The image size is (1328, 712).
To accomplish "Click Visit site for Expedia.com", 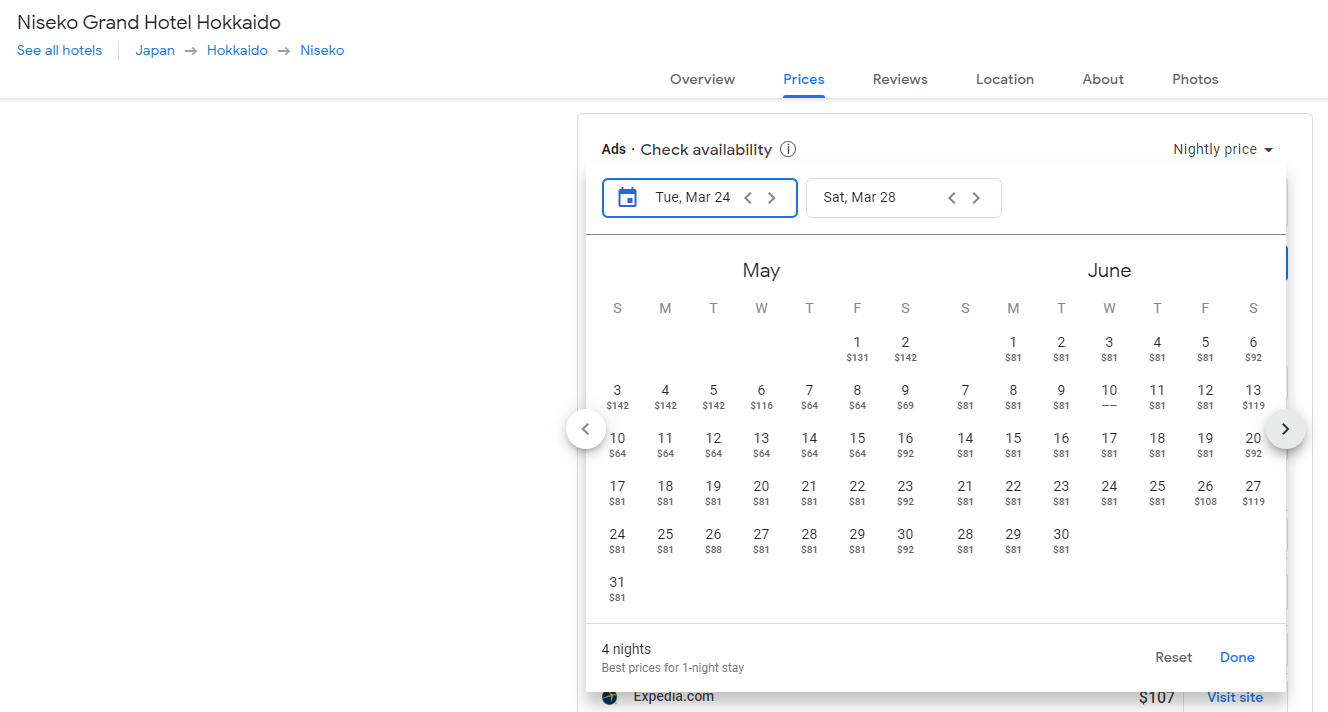I will (x=1235, y=698).
